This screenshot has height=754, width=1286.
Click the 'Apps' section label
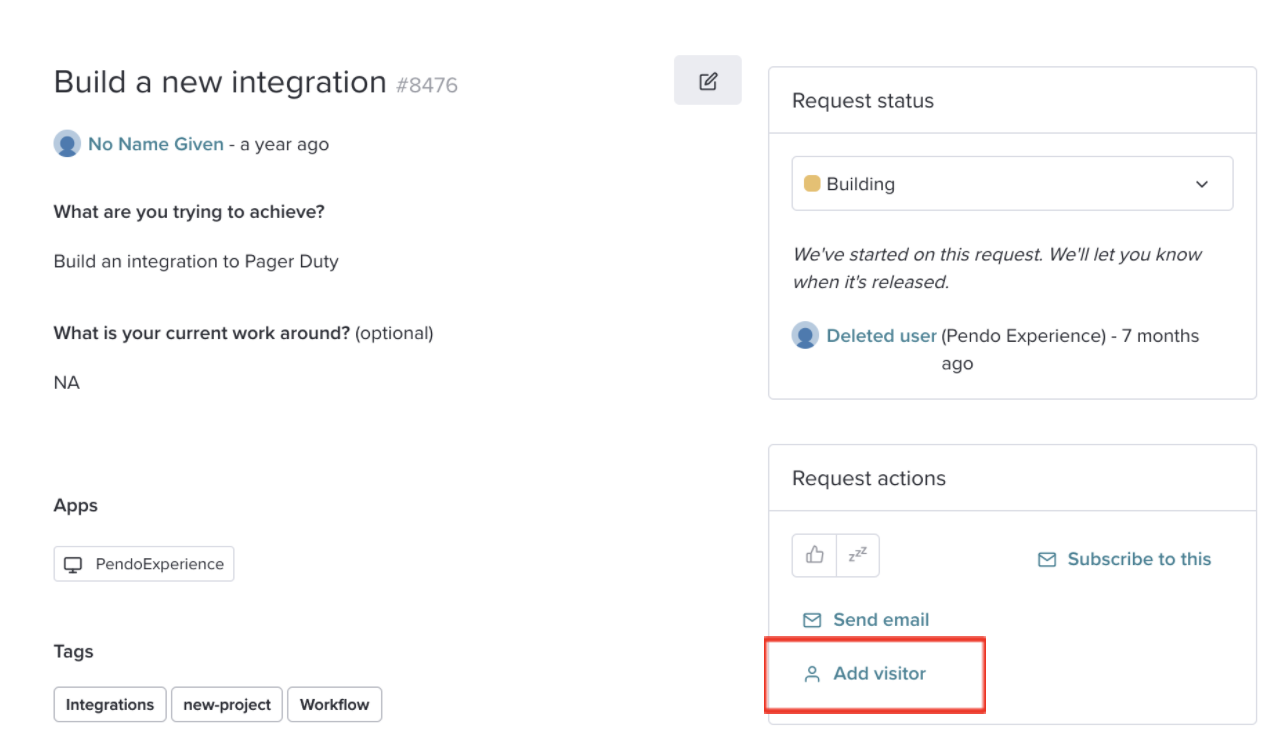pos(76,506)
